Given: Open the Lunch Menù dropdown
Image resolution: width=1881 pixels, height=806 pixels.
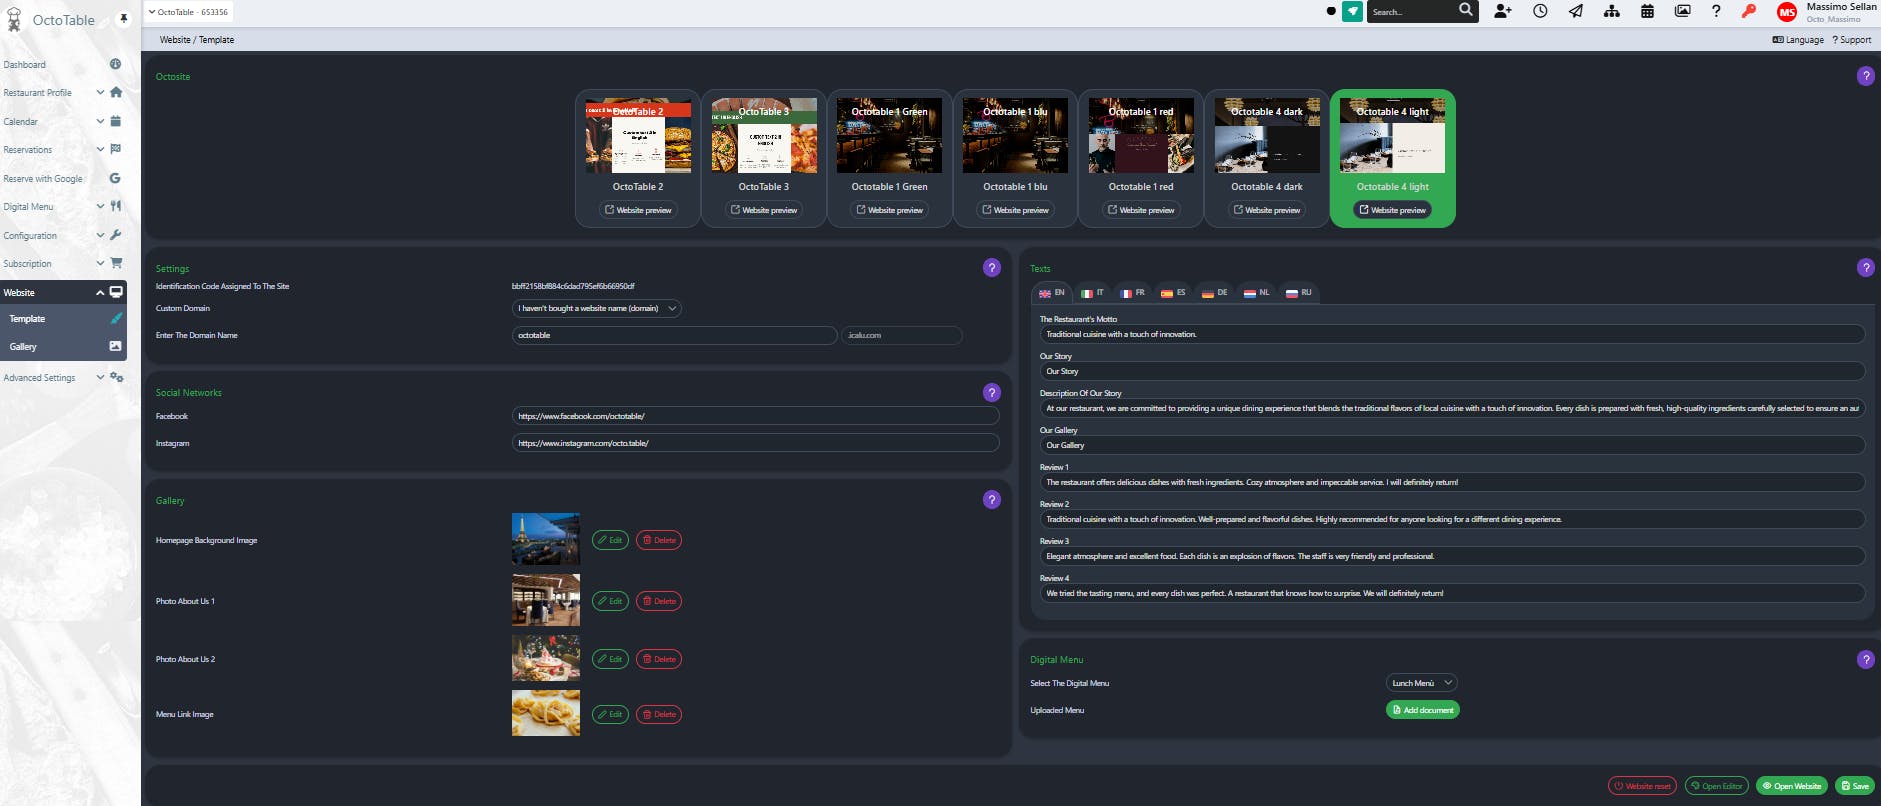Looking at the screenshot, I should pos(1421,683).
